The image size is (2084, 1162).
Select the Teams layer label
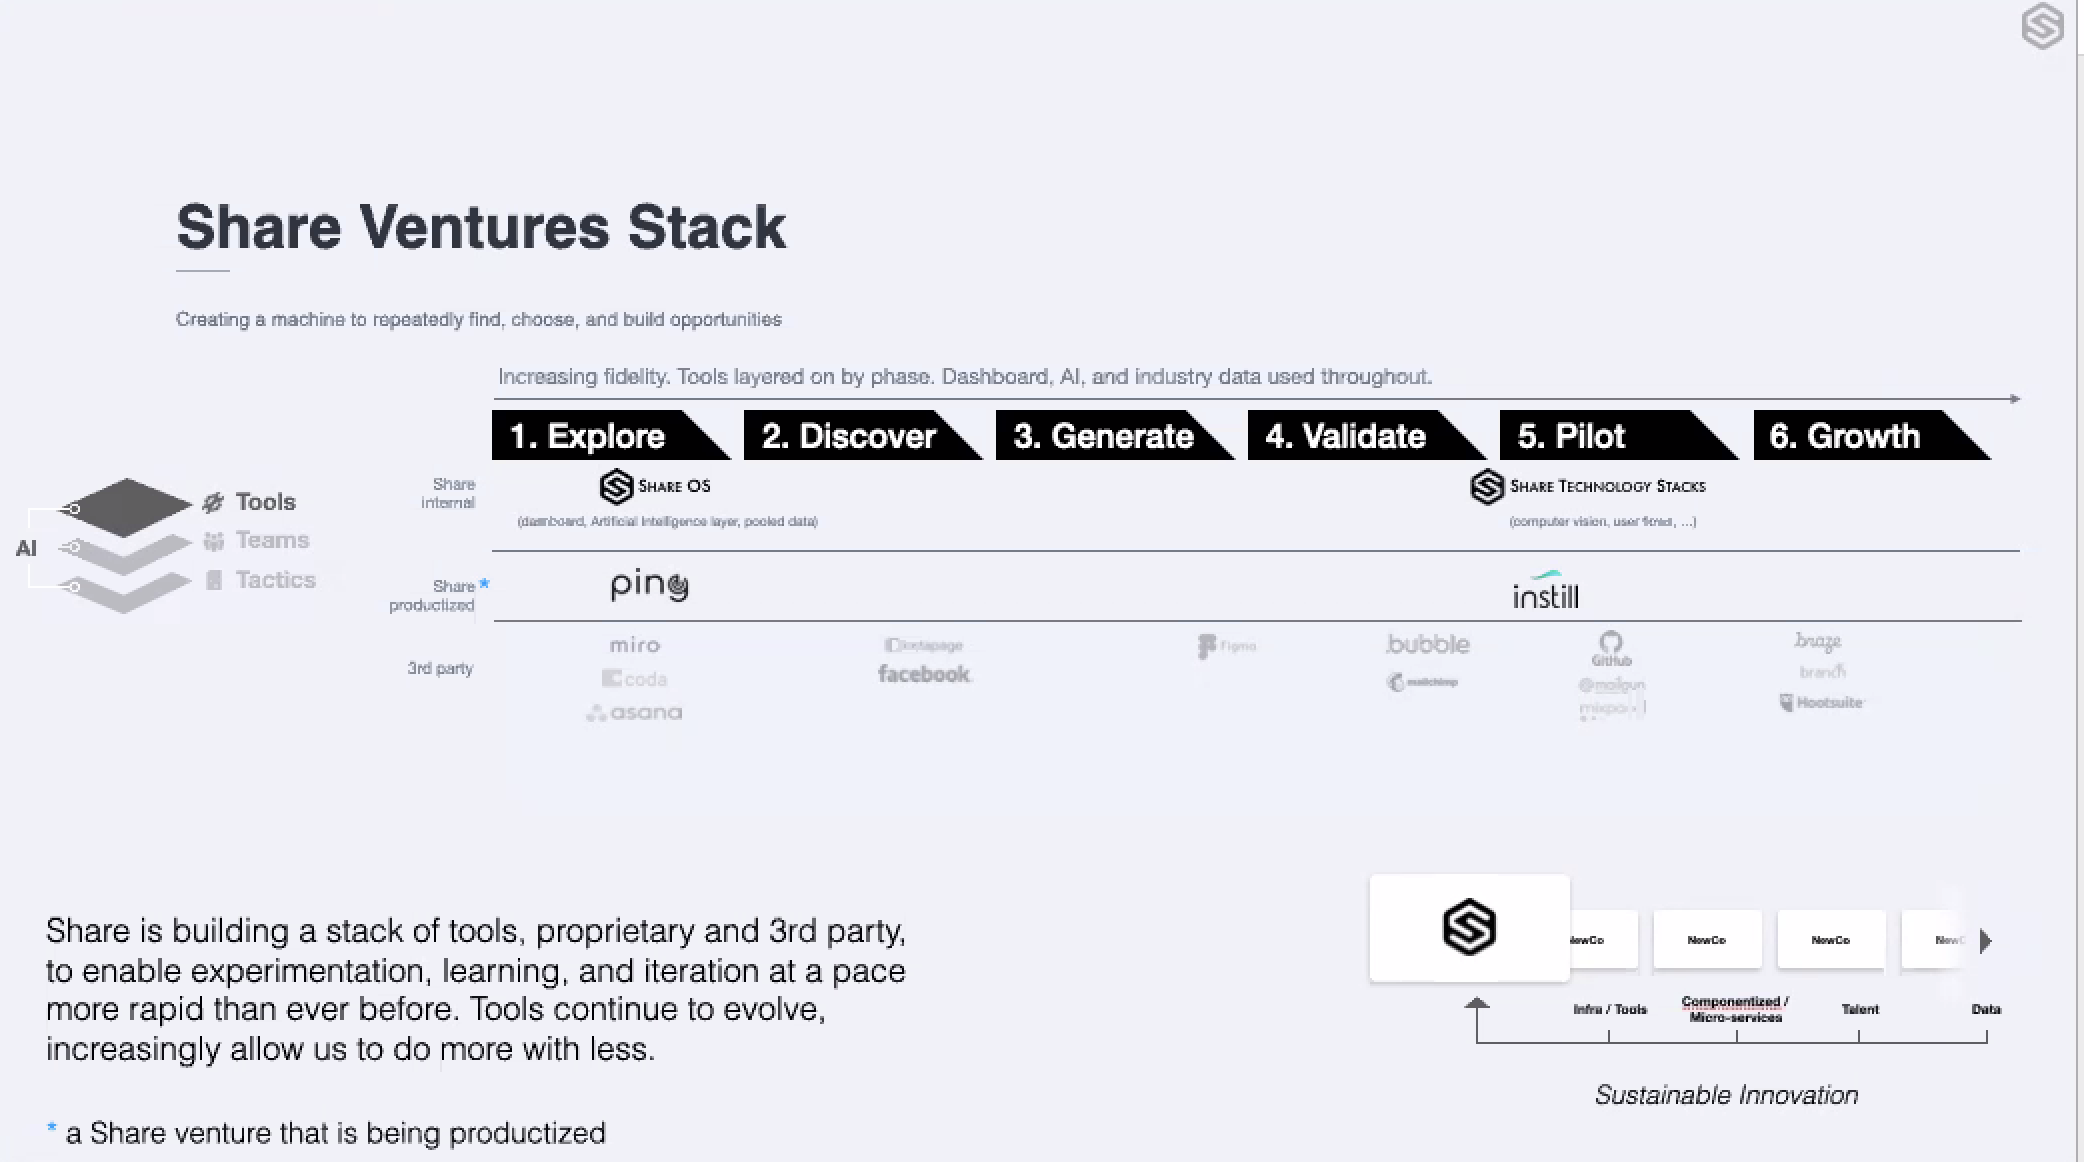[x=272, y=540]
